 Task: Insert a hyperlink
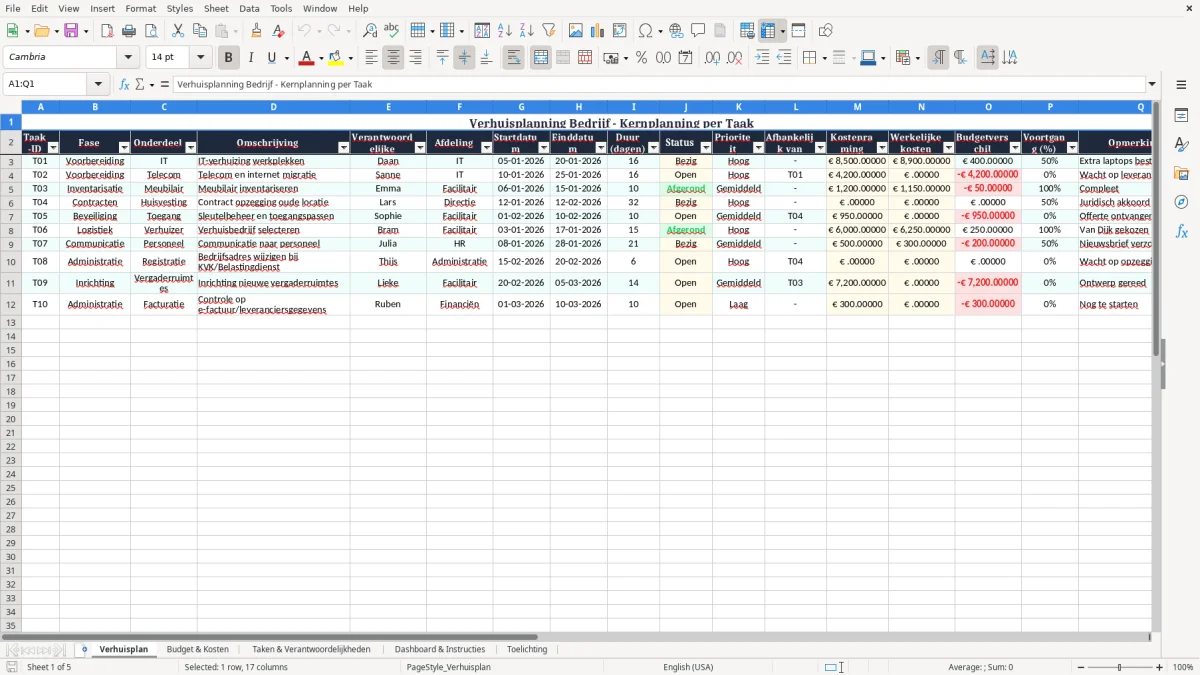676,31
